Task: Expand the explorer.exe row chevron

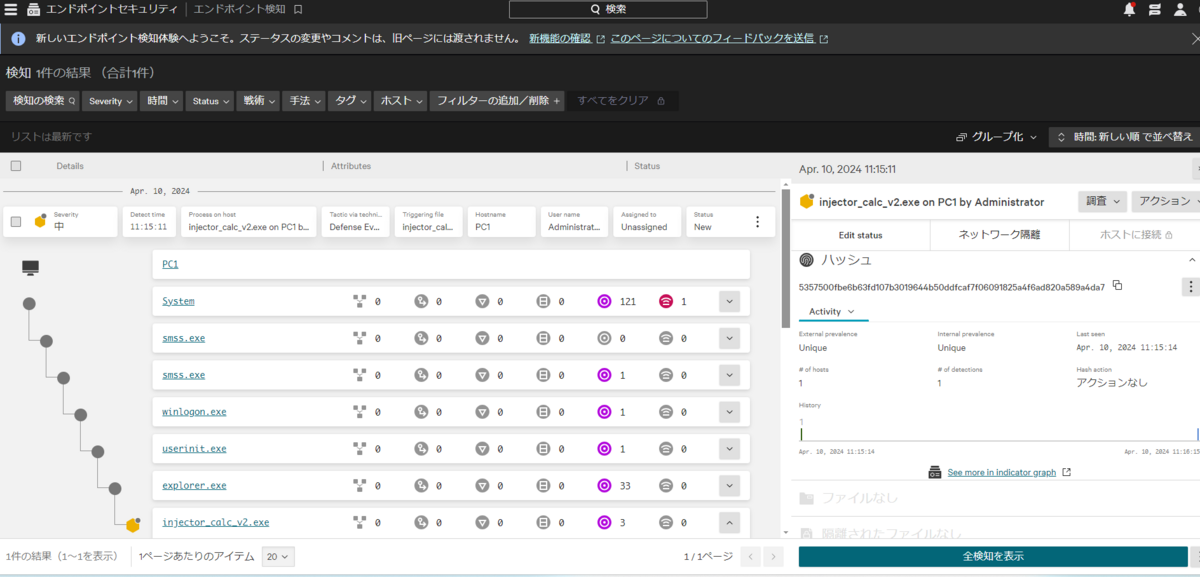Action: point(729,486)
